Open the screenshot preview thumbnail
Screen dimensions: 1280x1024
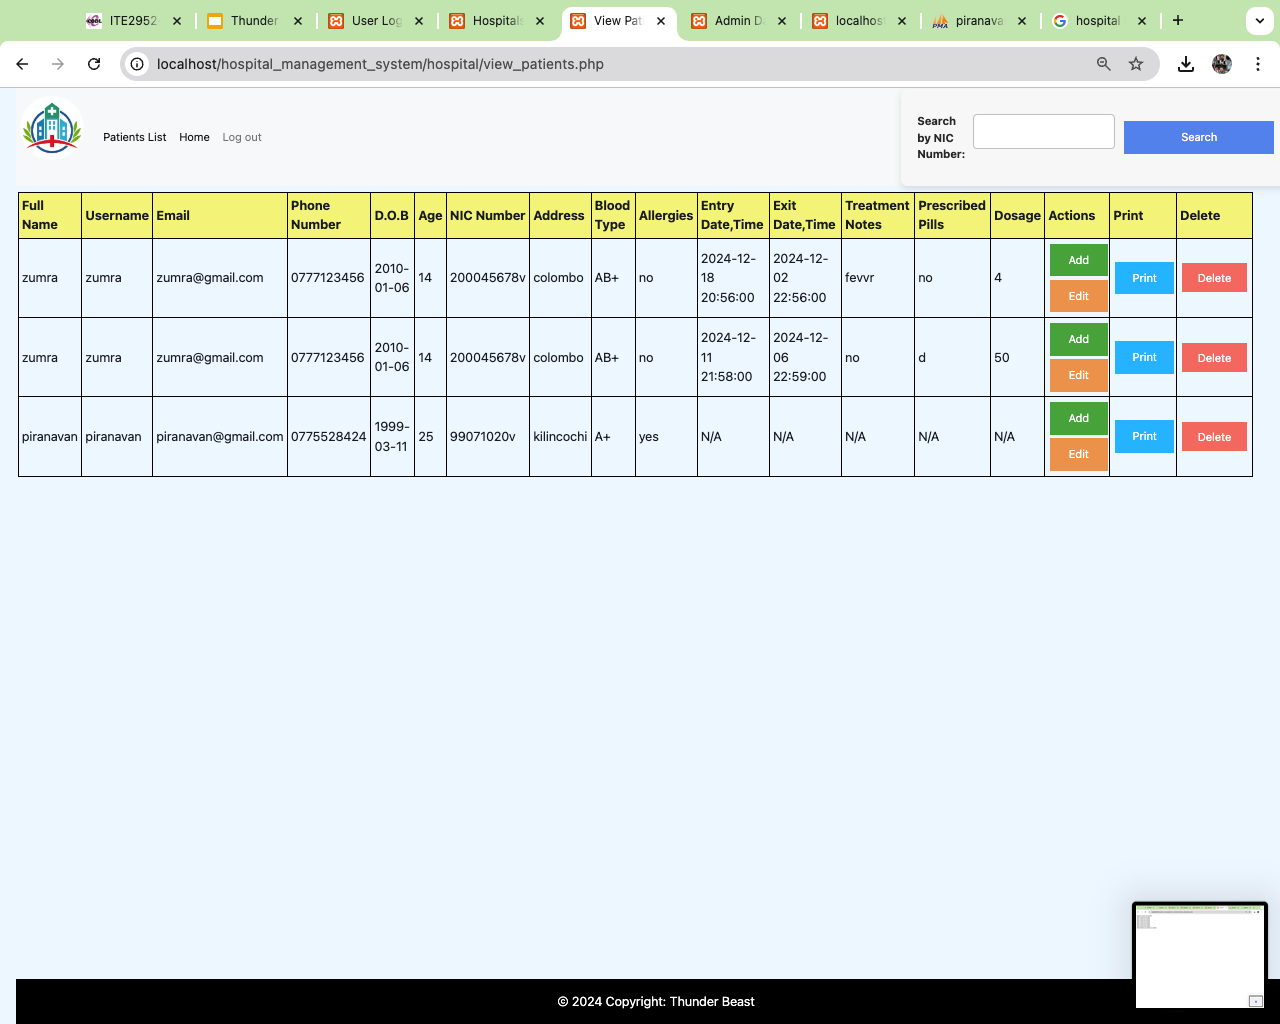pos(1199,956)
